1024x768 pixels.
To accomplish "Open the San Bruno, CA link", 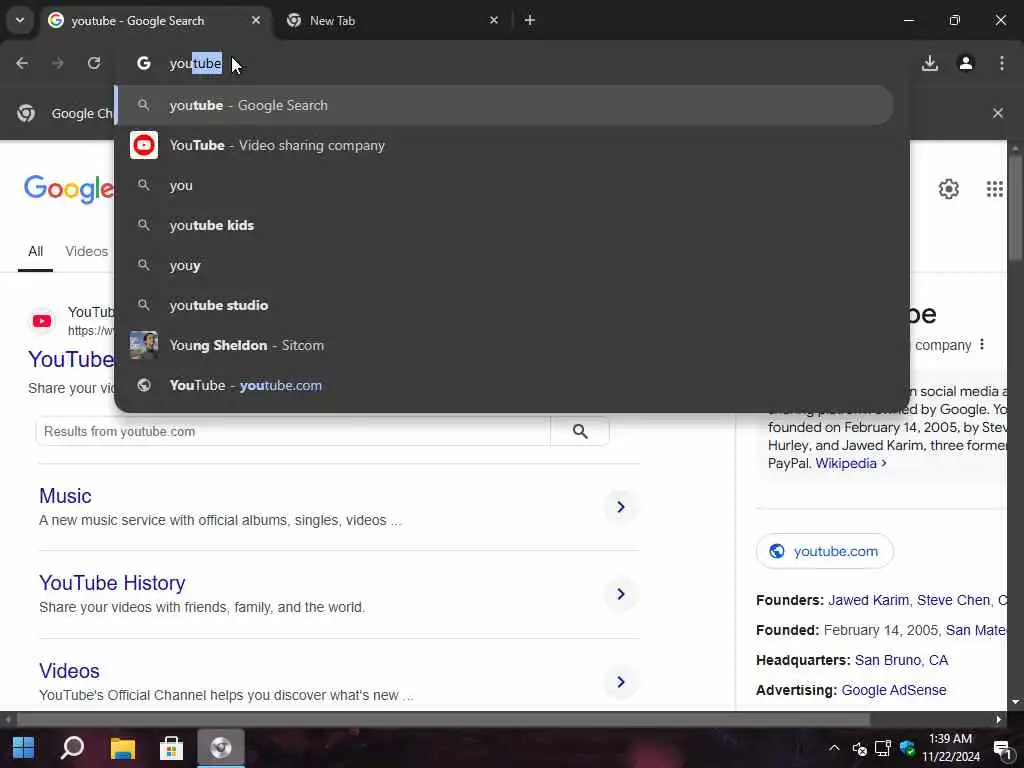I will pyautogui.click(x=901, y=660).
